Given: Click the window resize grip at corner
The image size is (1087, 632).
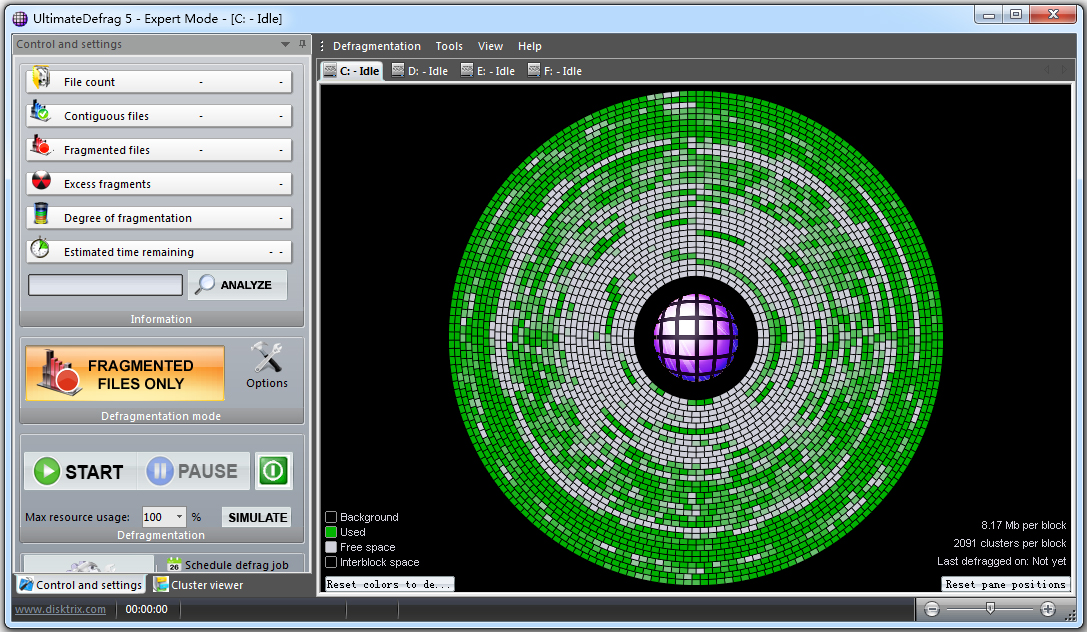Looking at the screenshot, I should pos(1070,614).
